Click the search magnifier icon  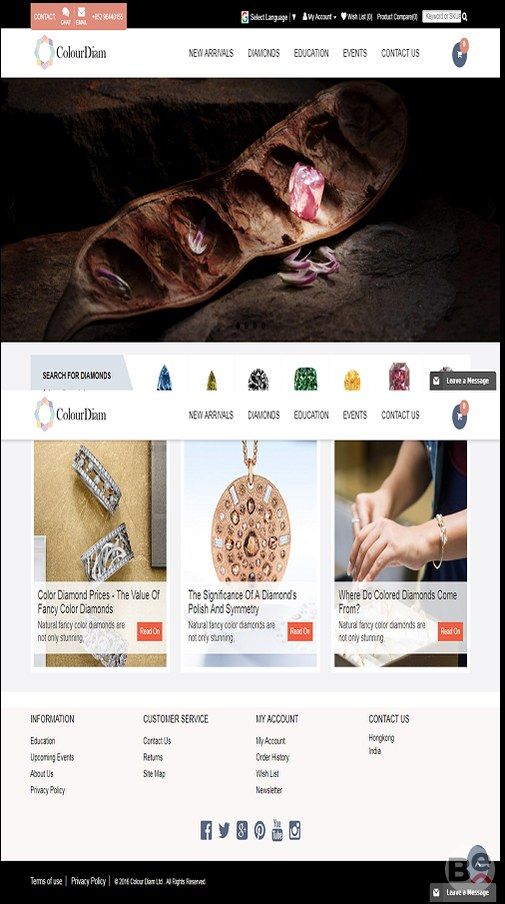pyautogui.click(x=465, y=17)
